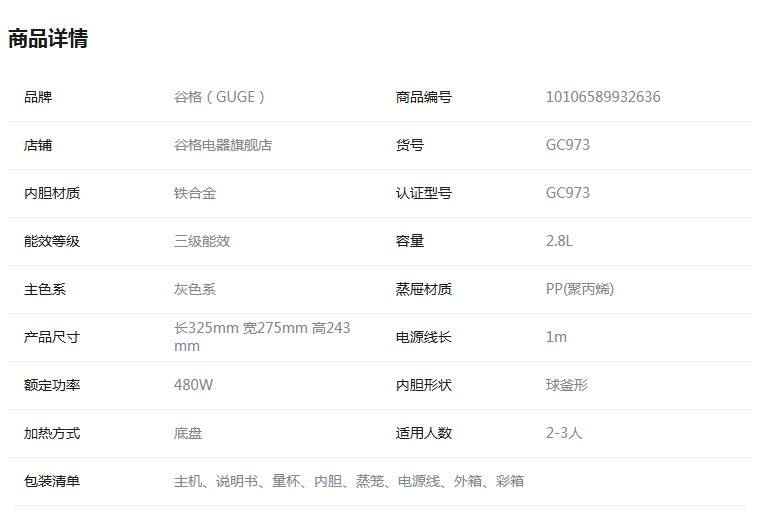Click the 内胆材质 label
This screenshot has width=766, height=528.
52,193
